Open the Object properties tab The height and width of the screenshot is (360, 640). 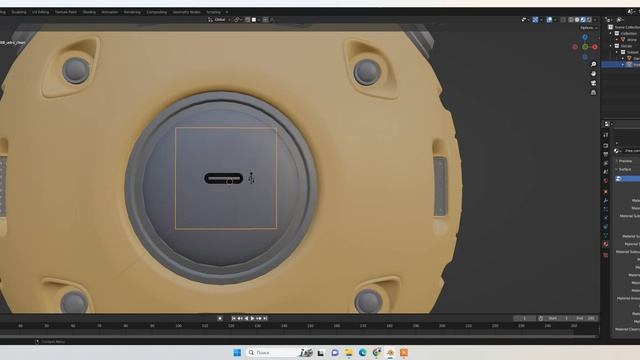(606, 191)
